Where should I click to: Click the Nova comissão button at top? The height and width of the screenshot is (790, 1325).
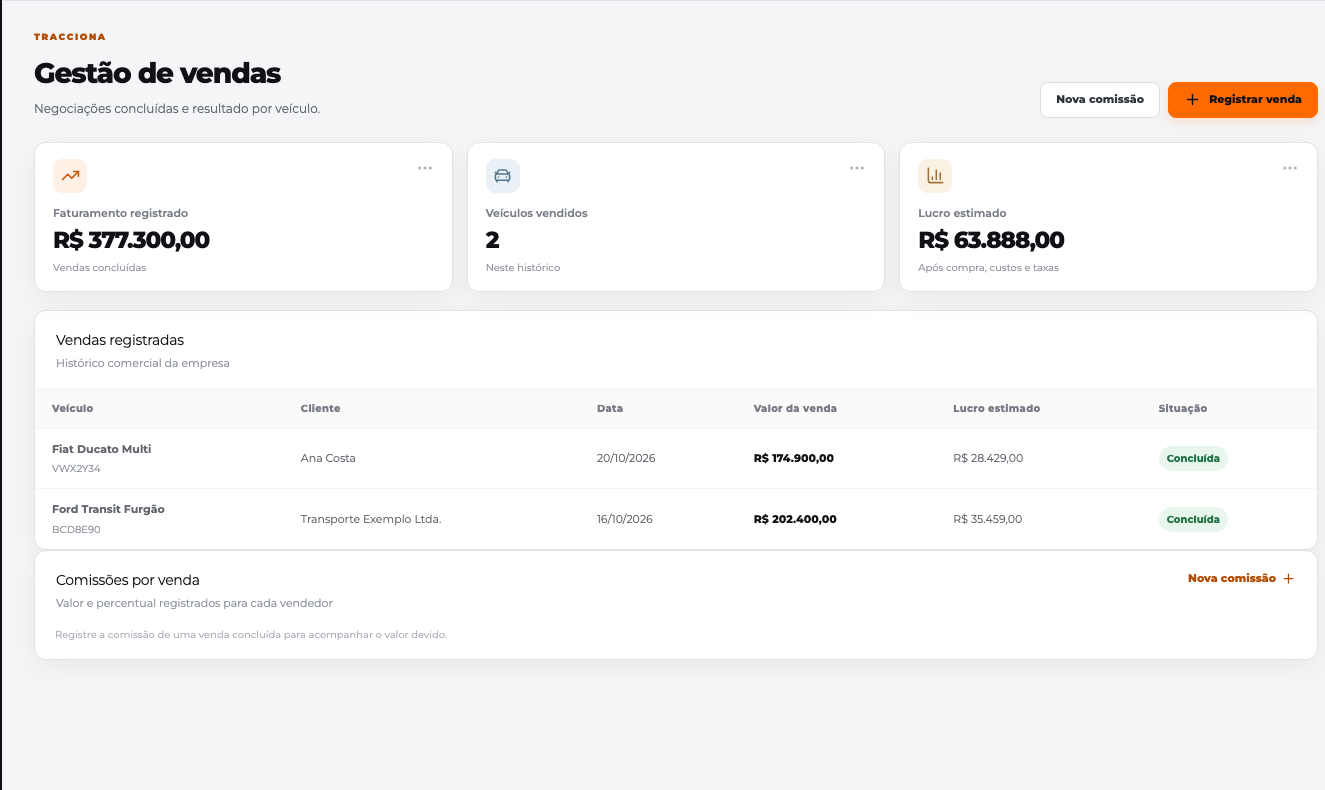(1100, 100)
